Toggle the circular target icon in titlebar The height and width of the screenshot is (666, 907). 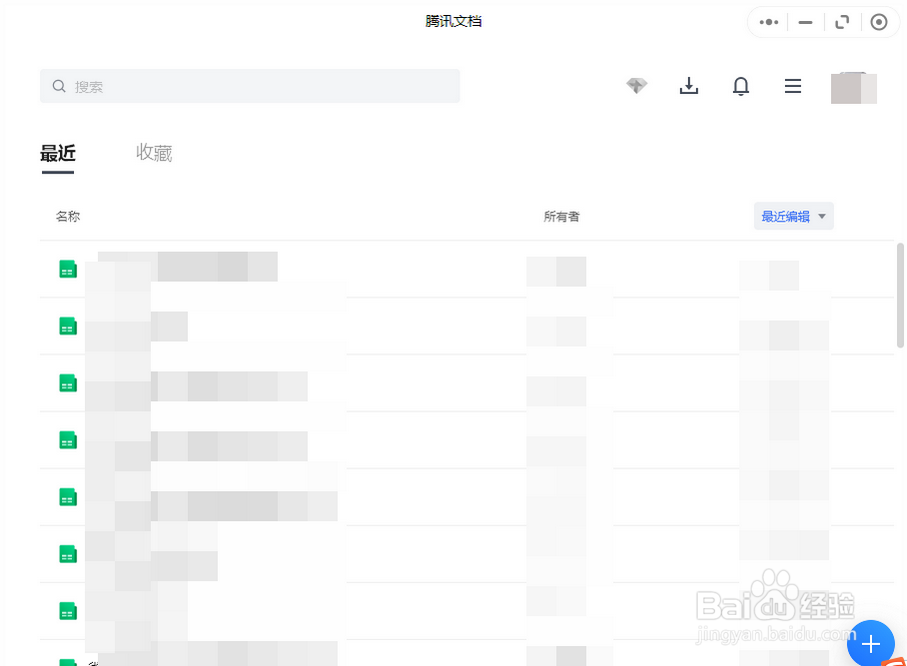click(879, 21)
